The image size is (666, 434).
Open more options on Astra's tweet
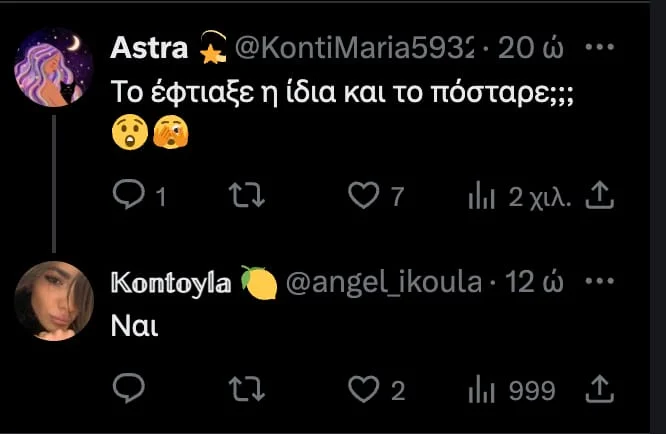pos(598,47)
